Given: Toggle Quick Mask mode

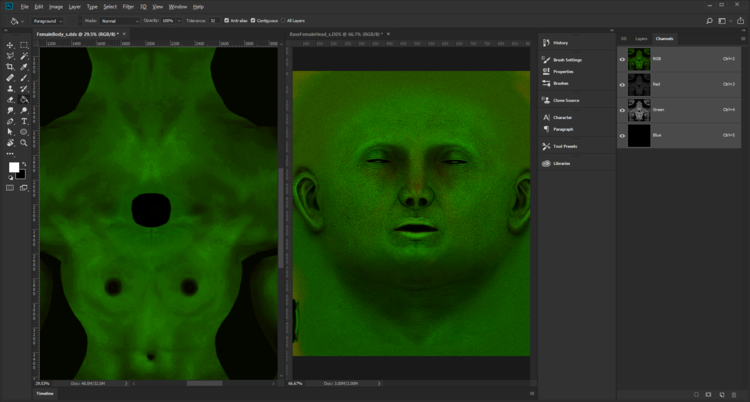Looking at the screenshot, I should (x=10, y=188).
